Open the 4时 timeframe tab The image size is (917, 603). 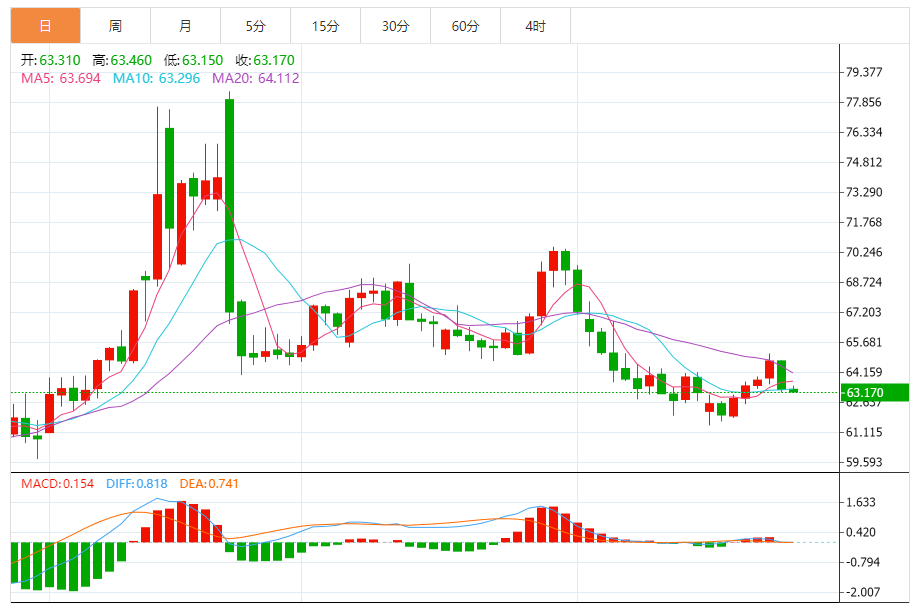(x=536, y=26)
